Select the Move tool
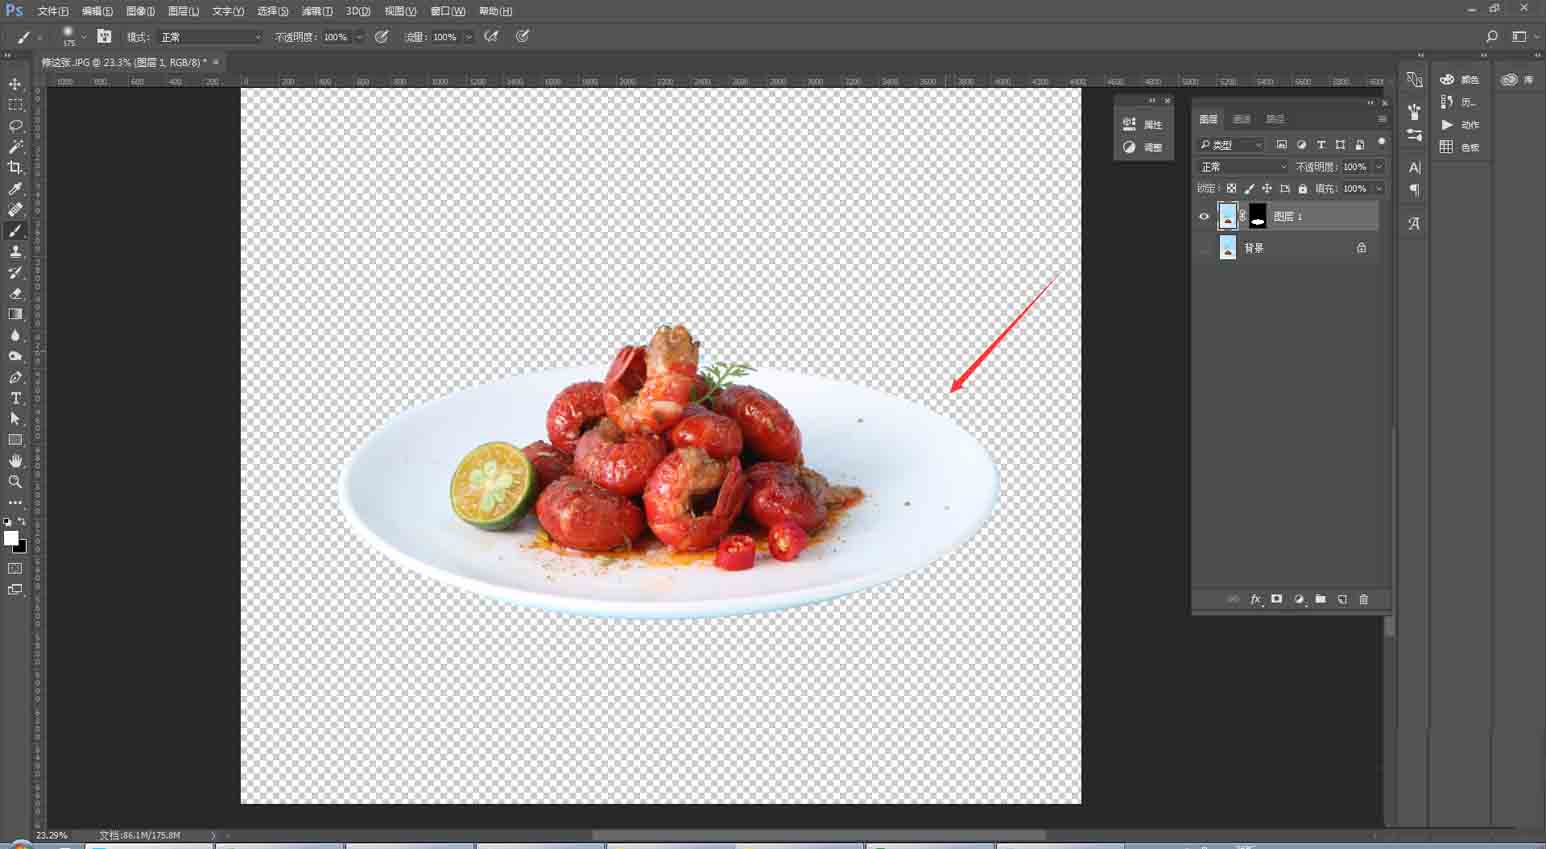1546x849 pixels. pyautogui.click(x=15, y=84)
